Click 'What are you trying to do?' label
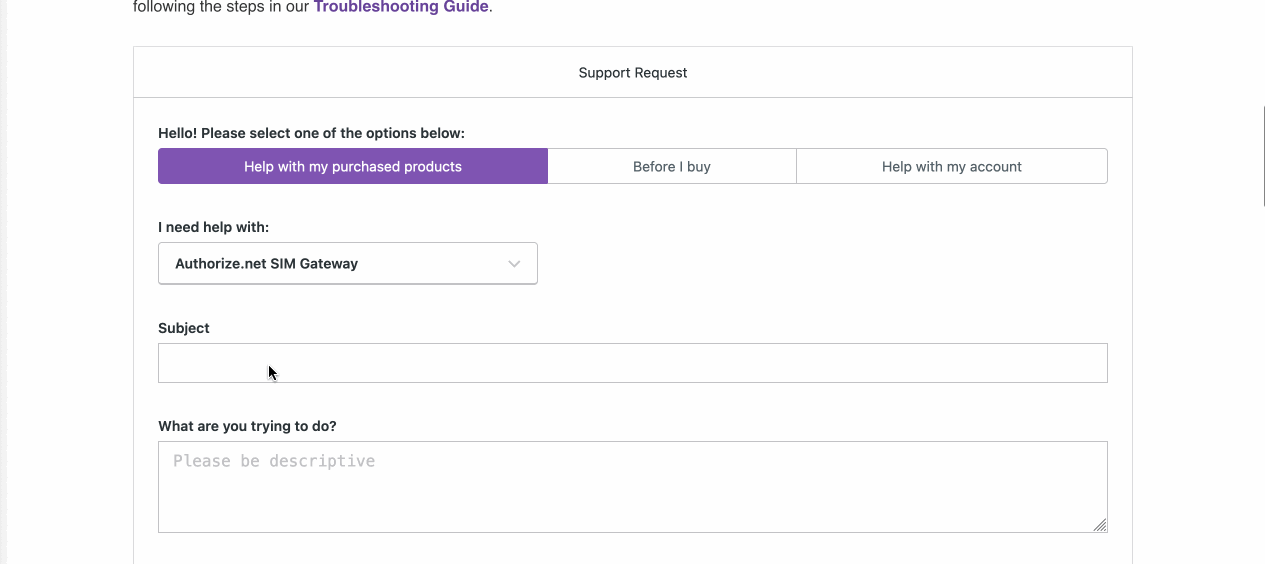The height and width of the screenshot is (564, 1265). pos(247,426)
